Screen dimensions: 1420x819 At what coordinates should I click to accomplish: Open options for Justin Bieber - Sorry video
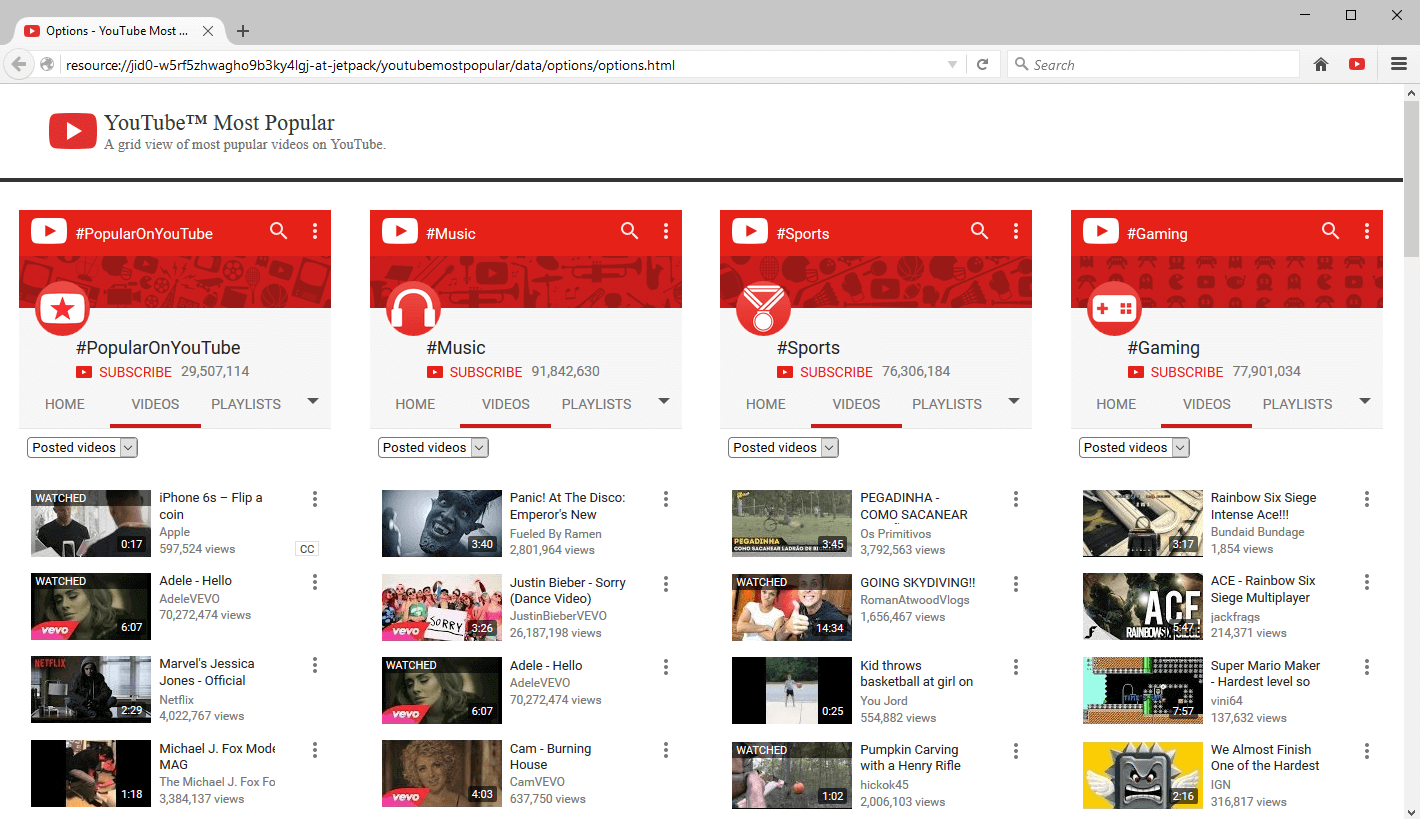pos(666,584)
